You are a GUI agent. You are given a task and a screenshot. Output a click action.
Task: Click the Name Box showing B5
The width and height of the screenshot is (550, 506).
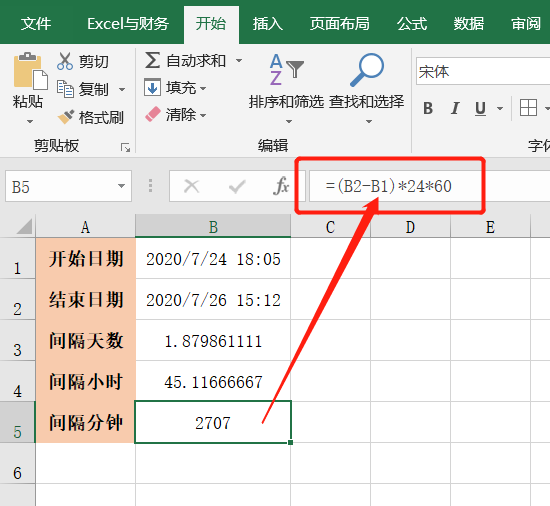click(x=68, y=186)
